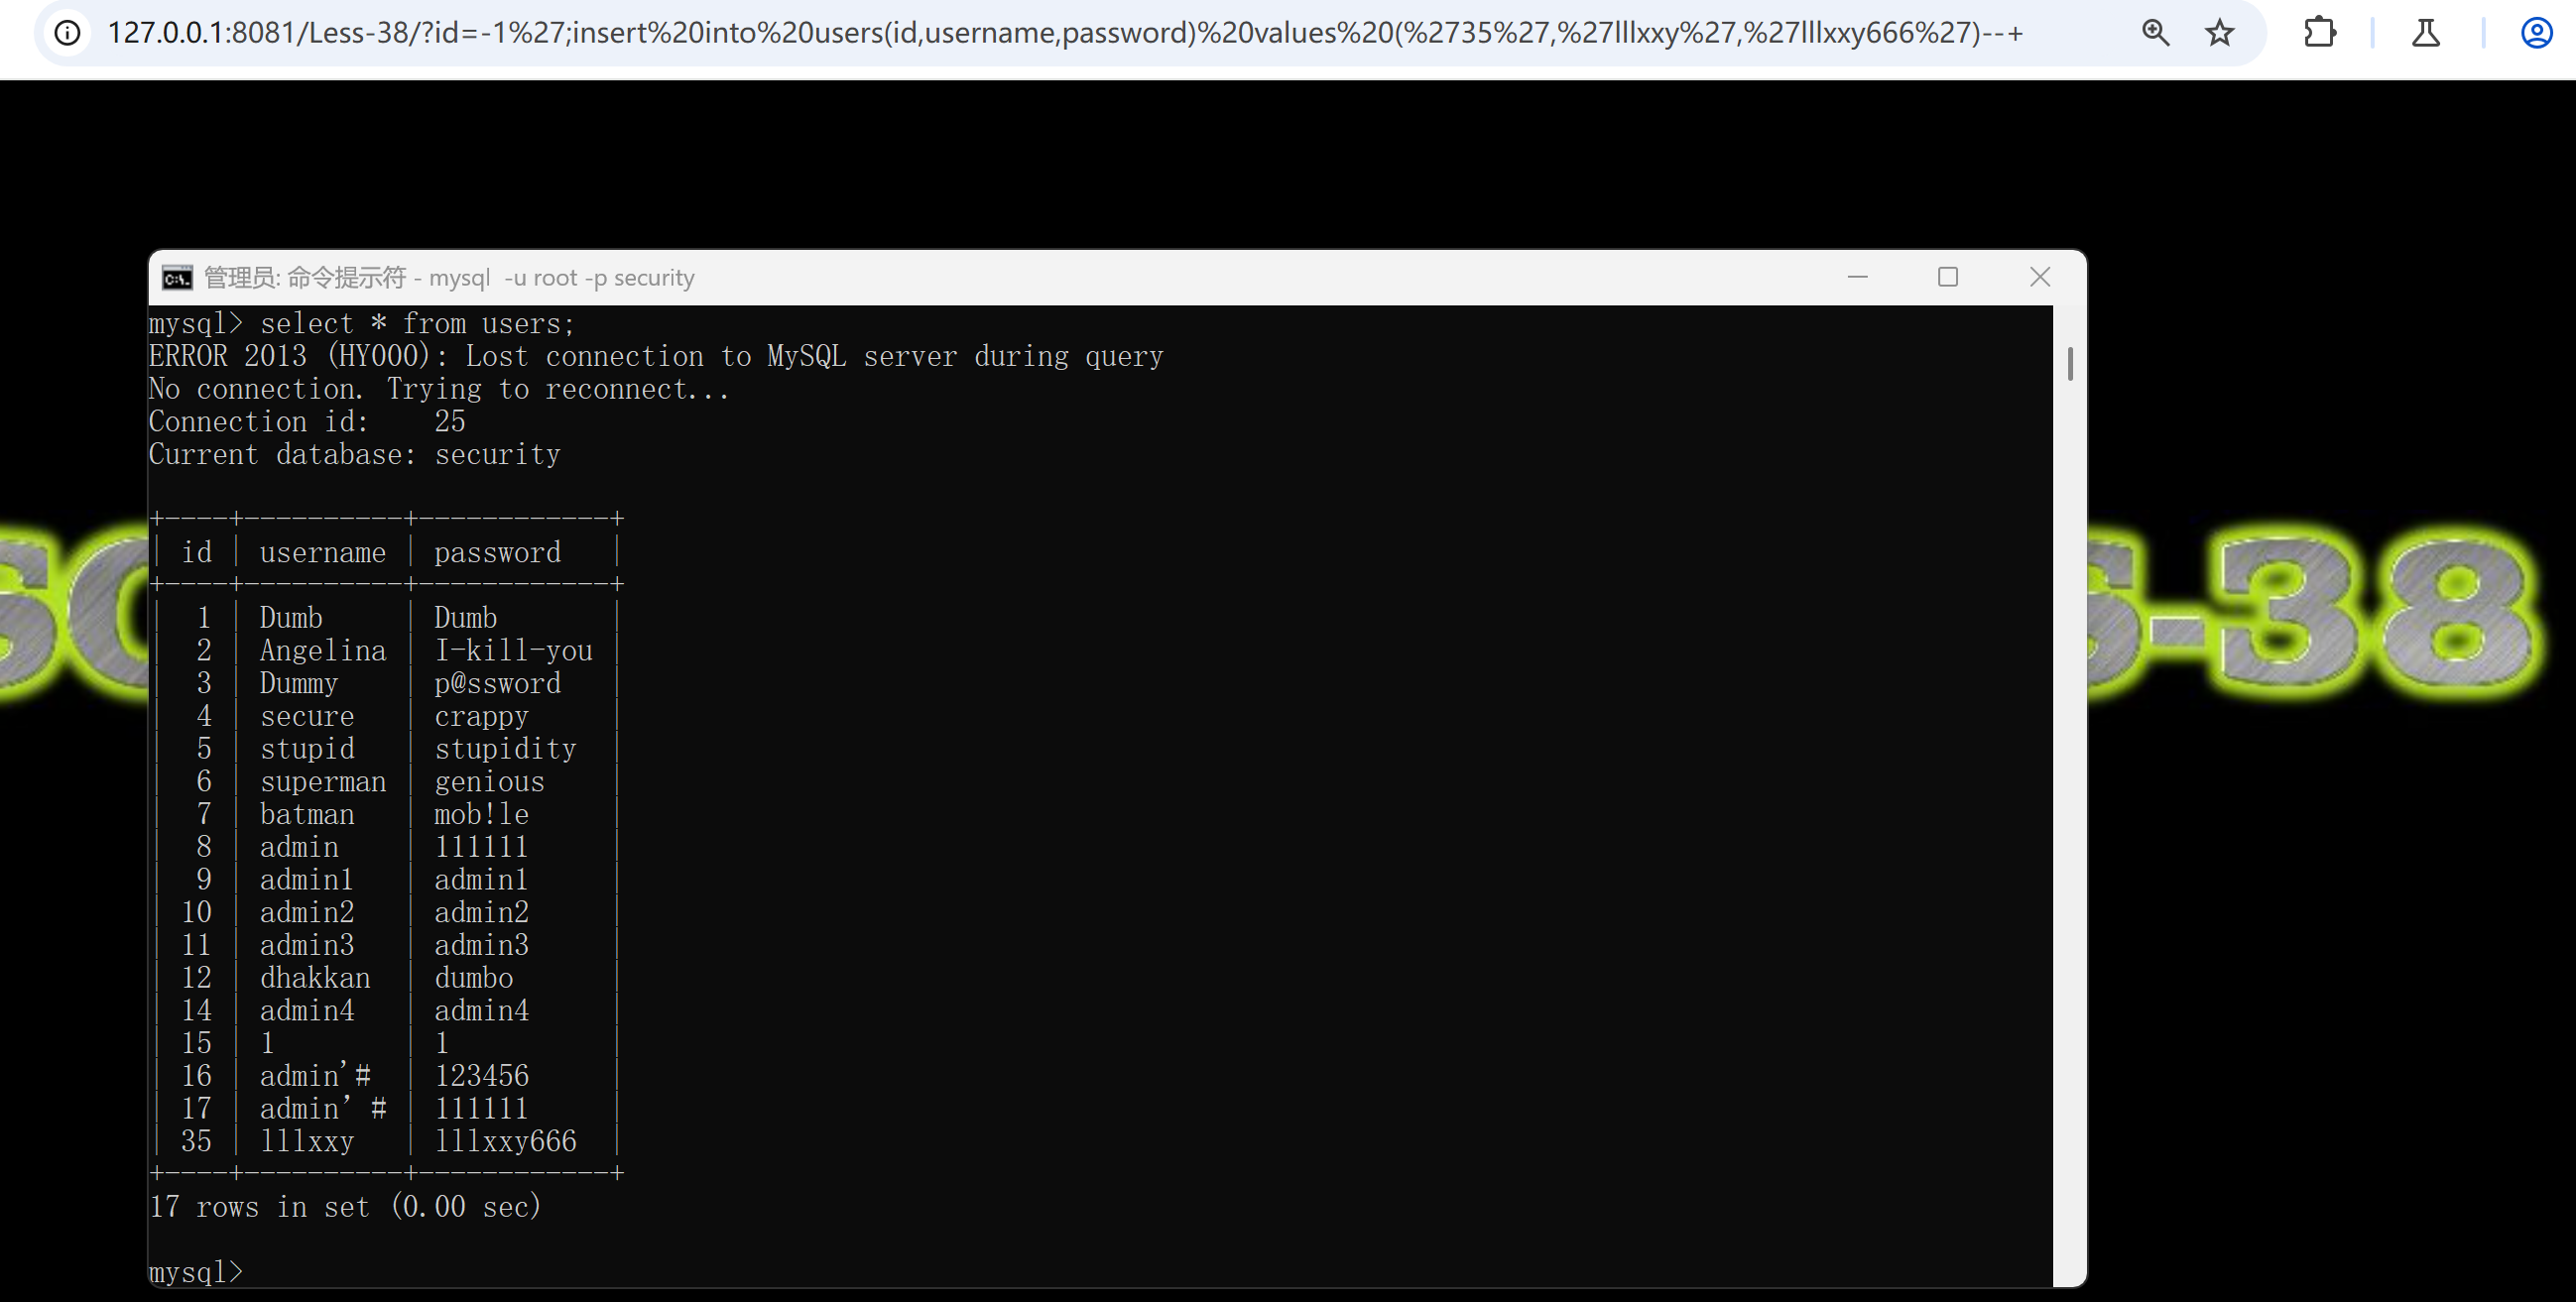This screenshot has width=2576, height=1302.
Task: Minimize the mysql command prompt window
Action: pyautogui.click(x=1857, y=277)
